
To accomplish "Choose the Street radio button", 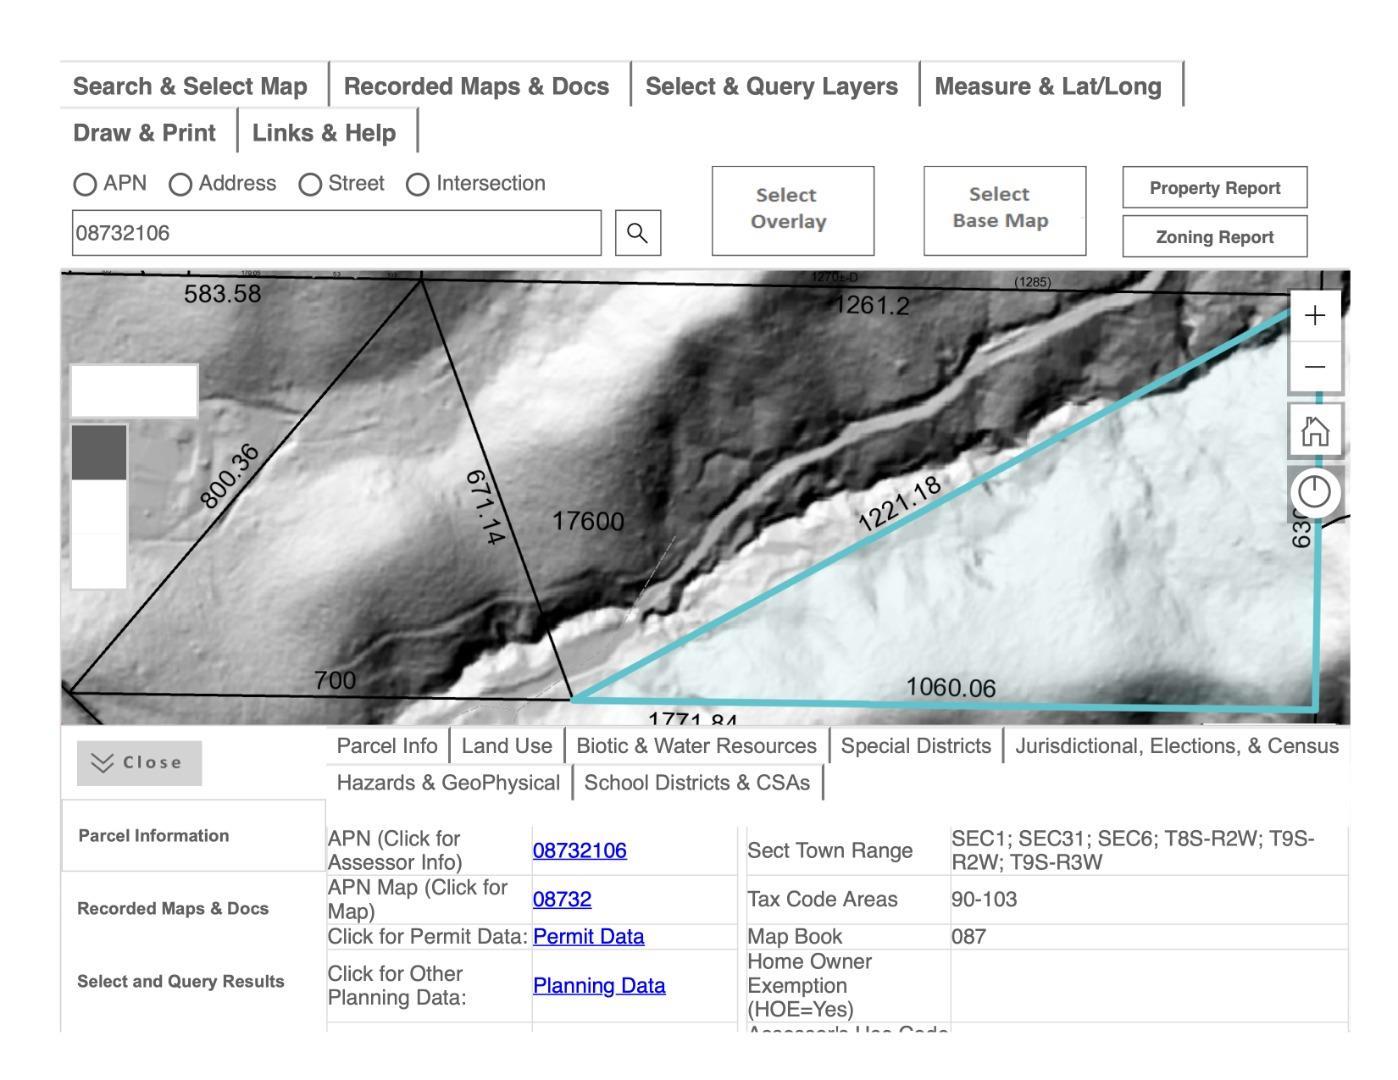I will pos(311,184).
